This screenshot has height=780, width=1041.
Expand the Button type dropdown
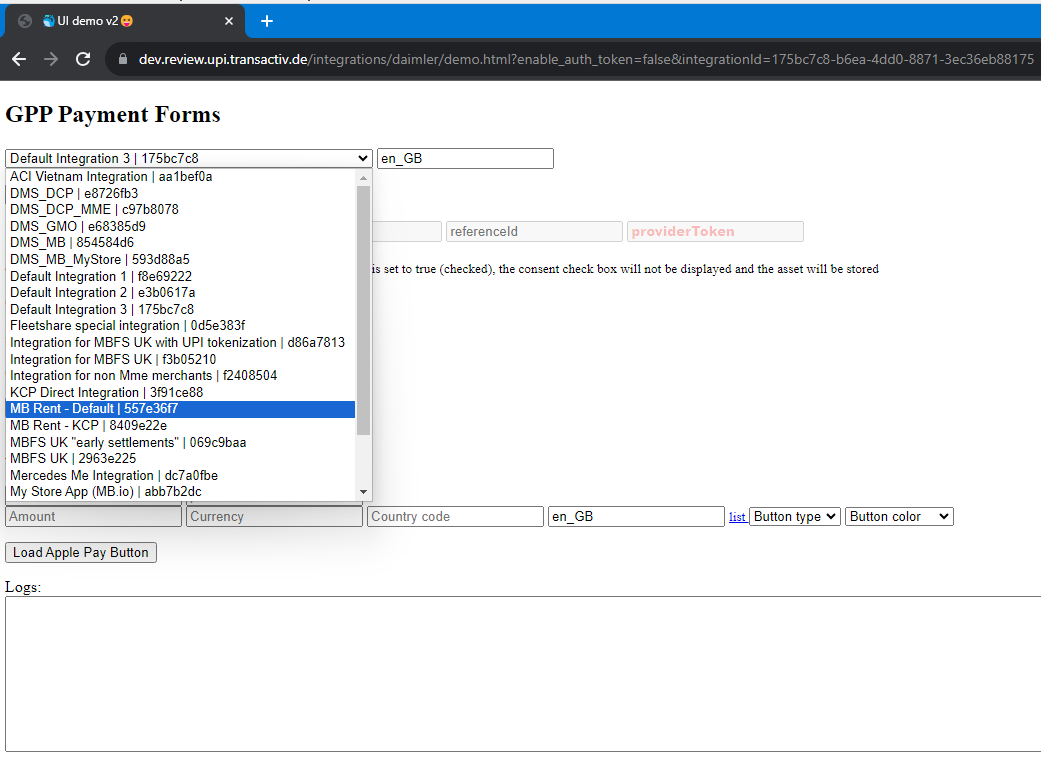tap(795, 516)
